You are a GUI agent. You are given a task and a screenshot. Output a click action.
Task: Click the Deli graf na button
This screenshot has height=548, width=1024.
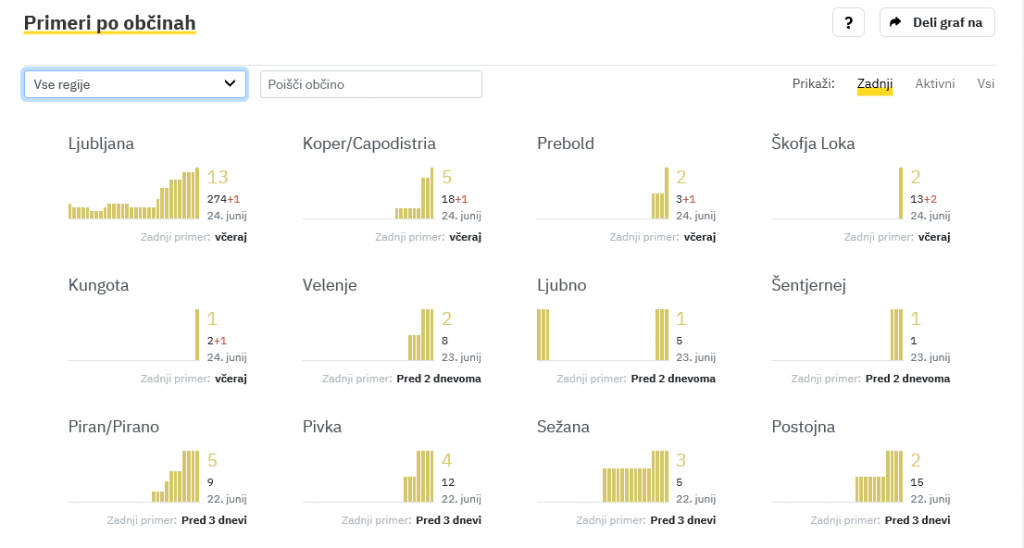point(937,22)
